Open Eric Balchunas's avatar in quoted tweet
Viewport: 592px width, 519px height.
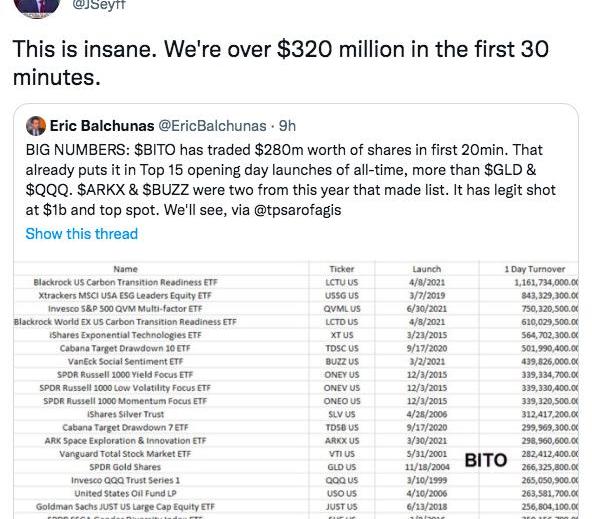(36, 126)
